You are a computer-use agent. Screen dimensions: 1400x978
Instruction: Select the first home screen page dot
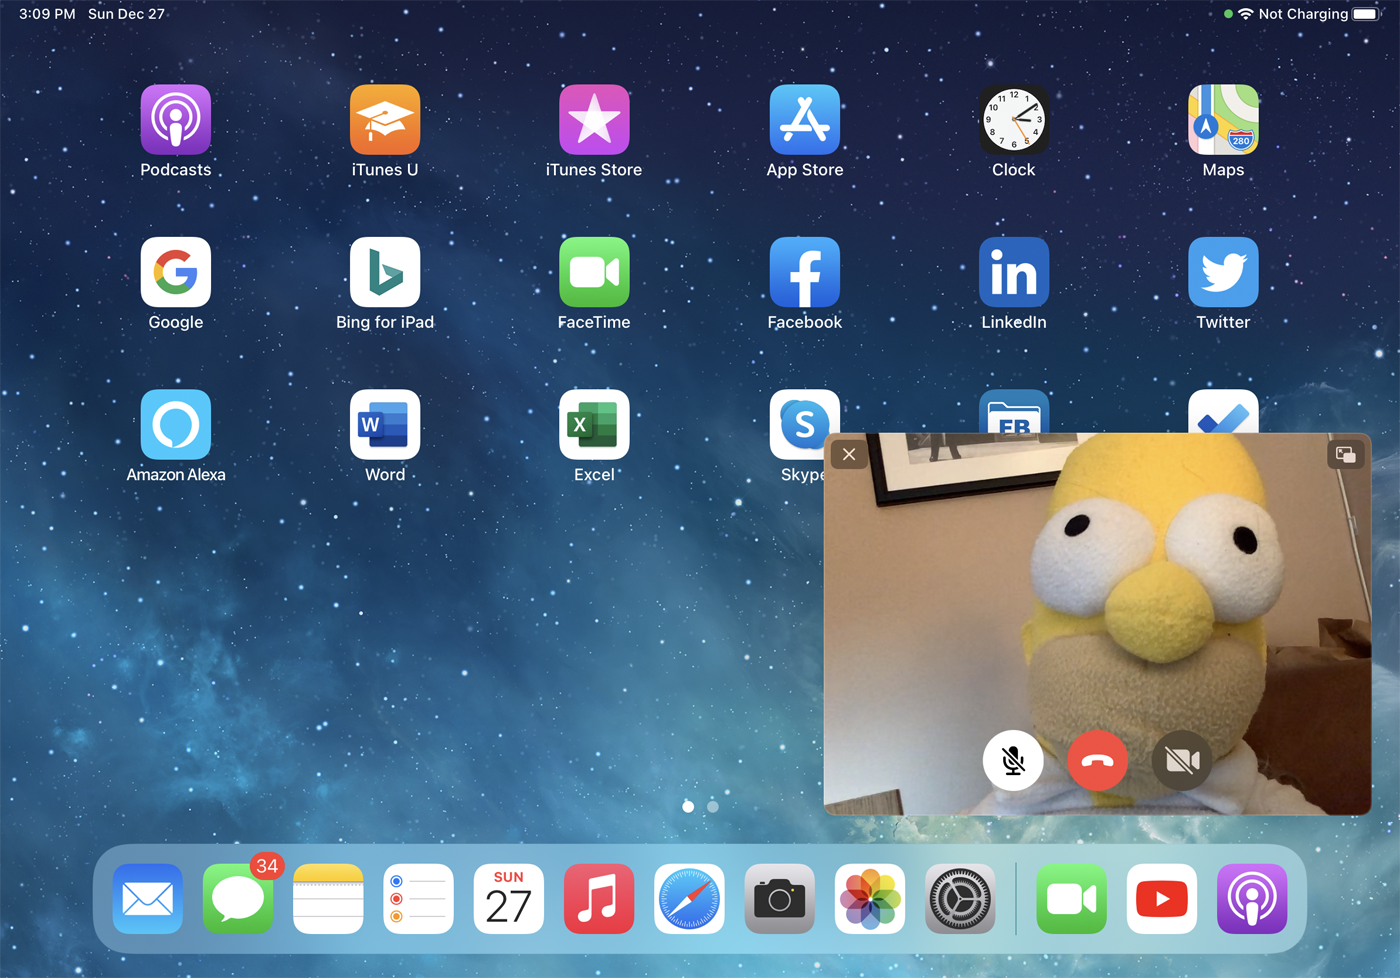point(688,806)
